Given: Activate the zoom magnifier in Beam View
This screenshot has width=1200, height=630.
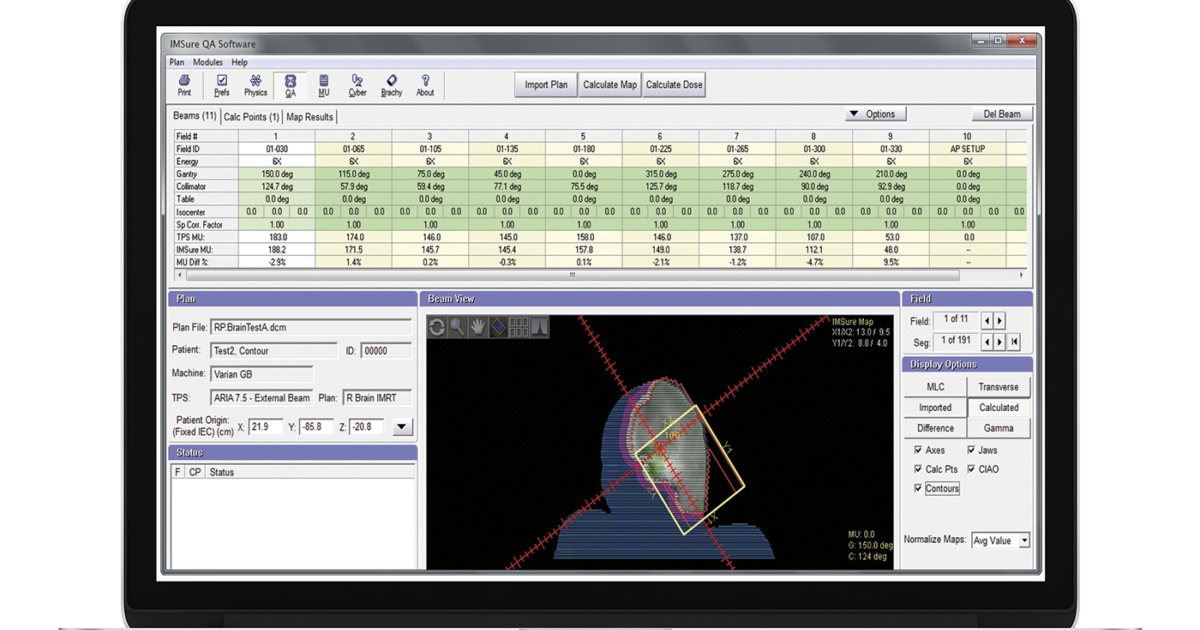Looking at the screenshot, I should click(458, 328).
